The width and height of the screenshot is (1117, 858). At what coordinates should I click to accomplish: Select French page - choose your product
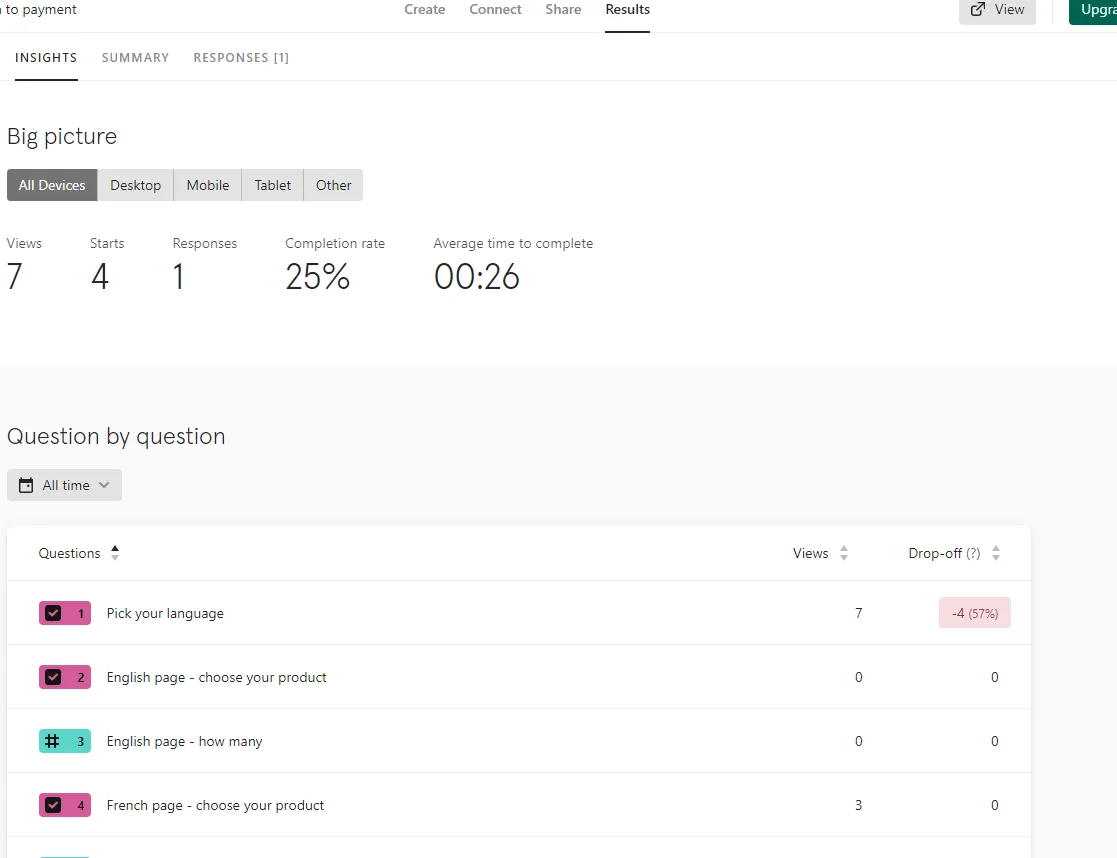click(x=519, y=805)
